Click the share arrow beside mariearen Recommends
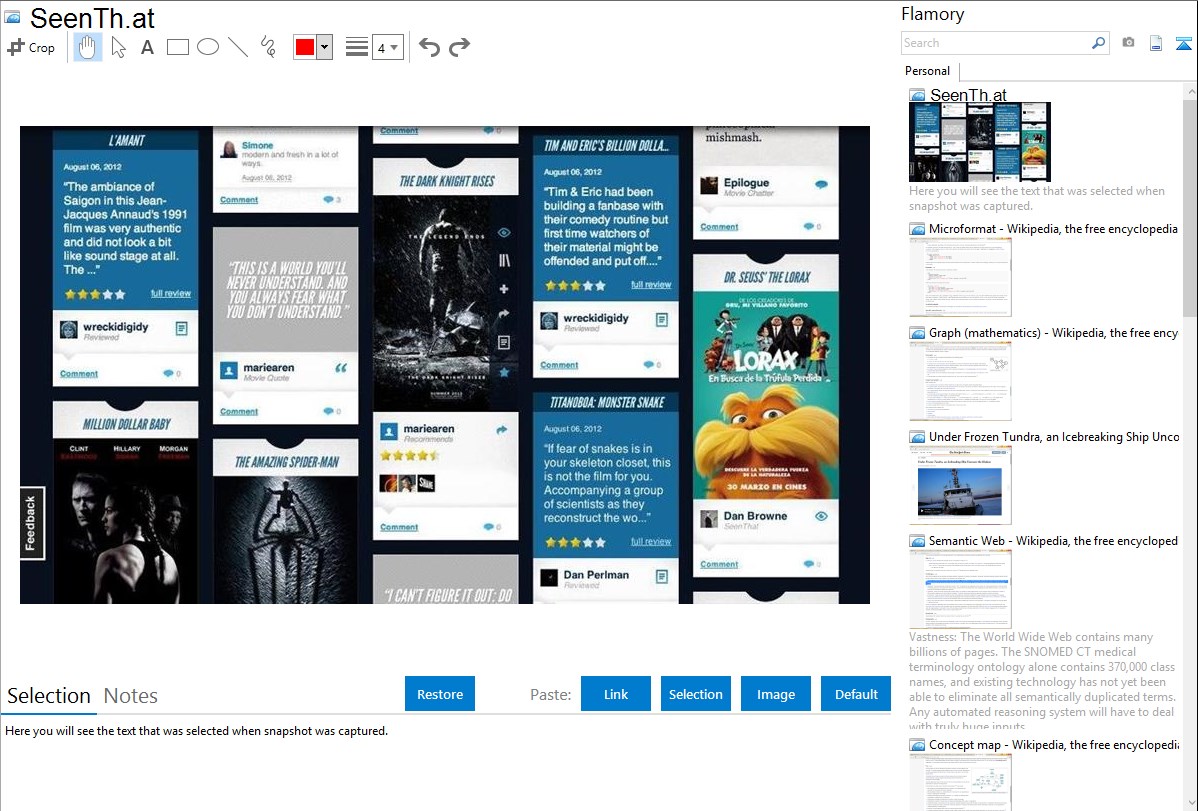This screenshot has width=1198, height=811. [501, 430]
